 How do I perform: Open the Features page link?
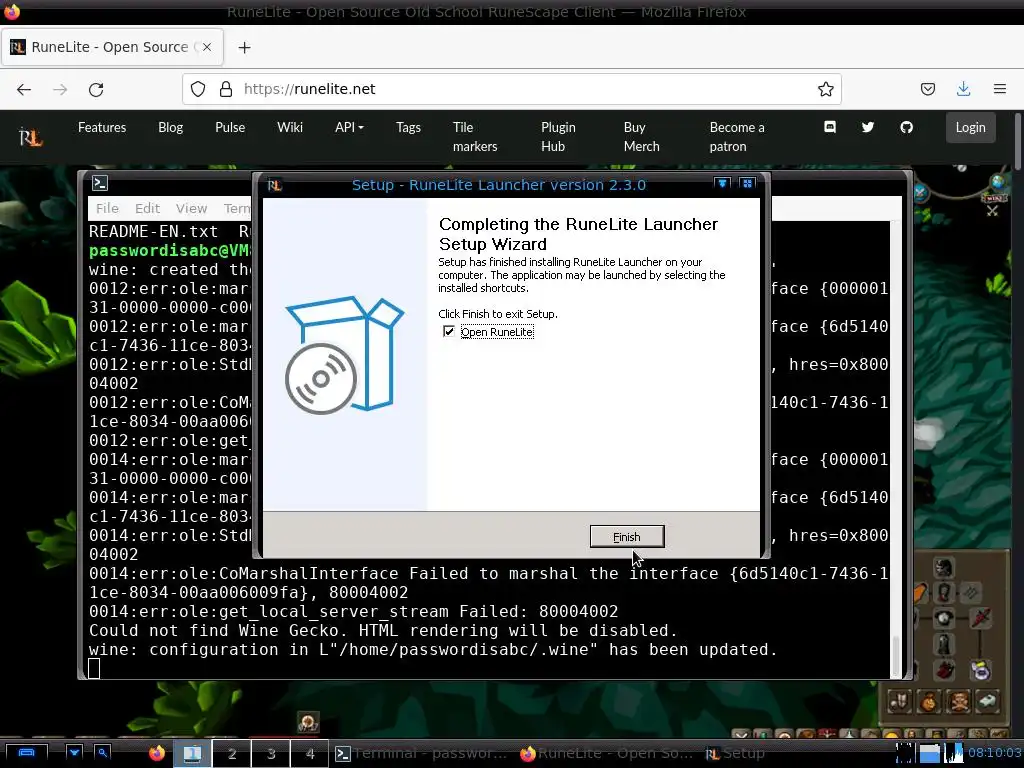(102, 127)
